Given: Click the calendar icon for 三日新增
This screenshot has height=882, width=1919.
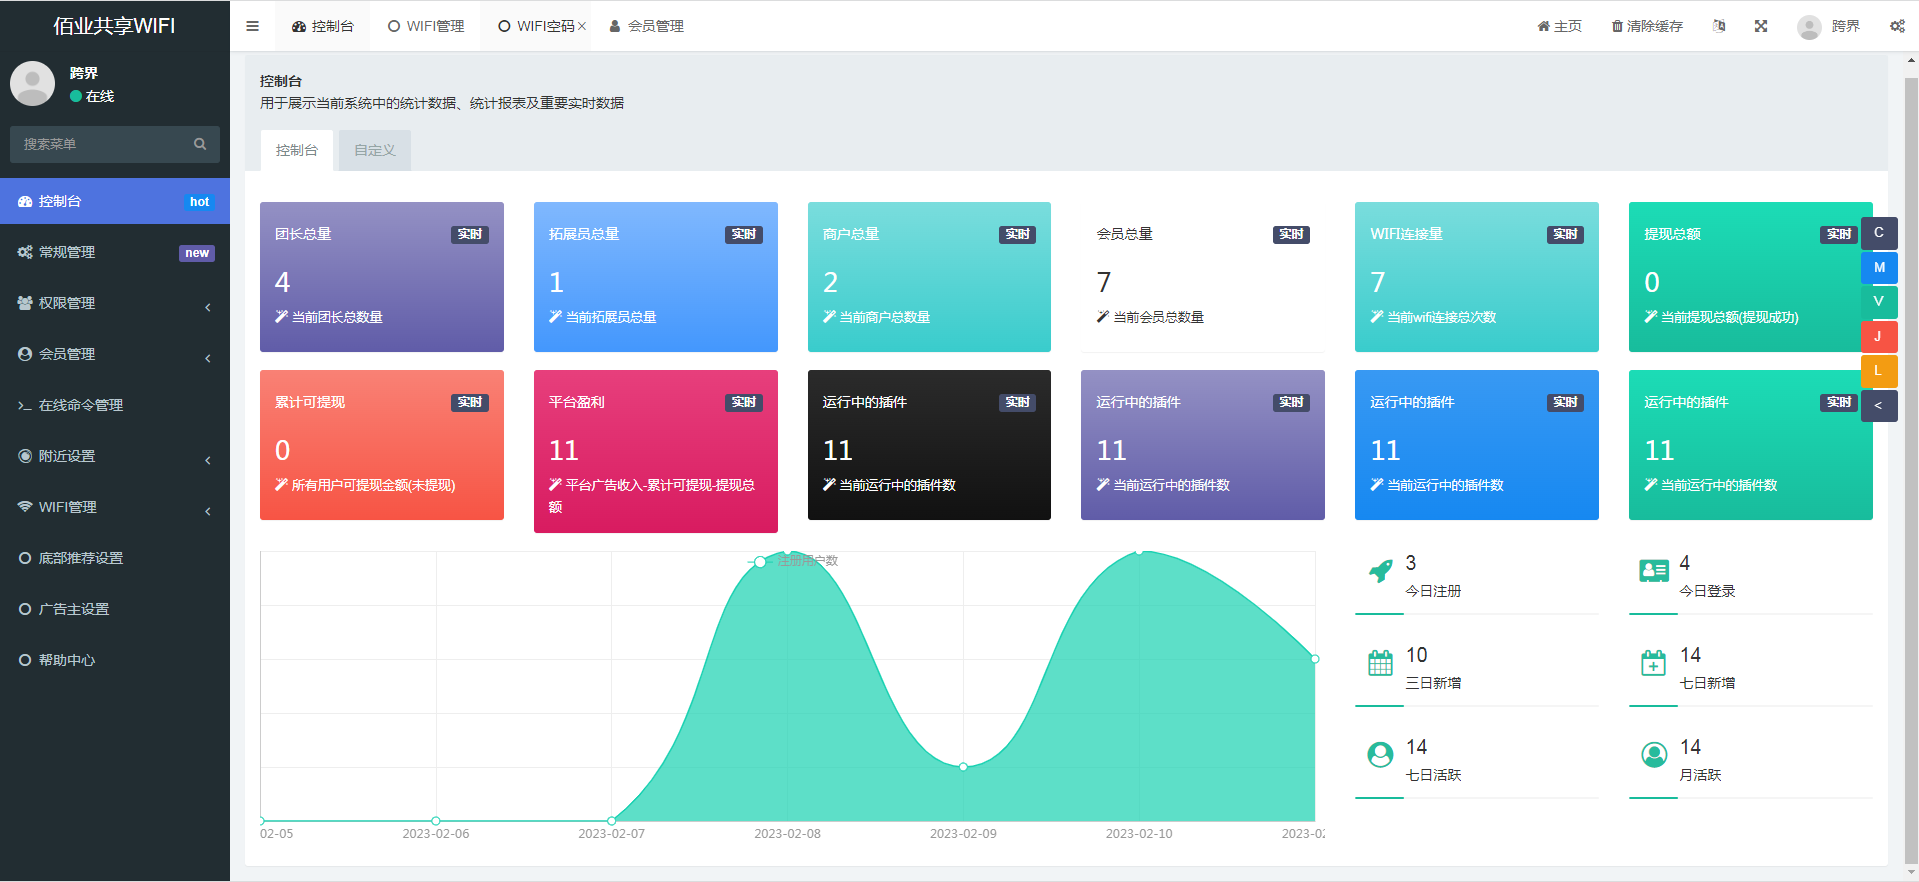Looking at the screenshot, I should [x=1380, y=663].
